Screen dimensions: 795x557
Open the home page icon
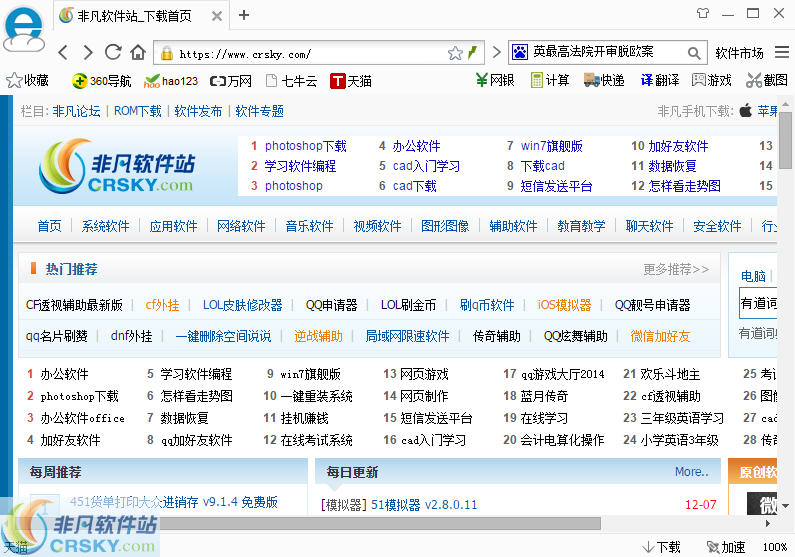138,52
